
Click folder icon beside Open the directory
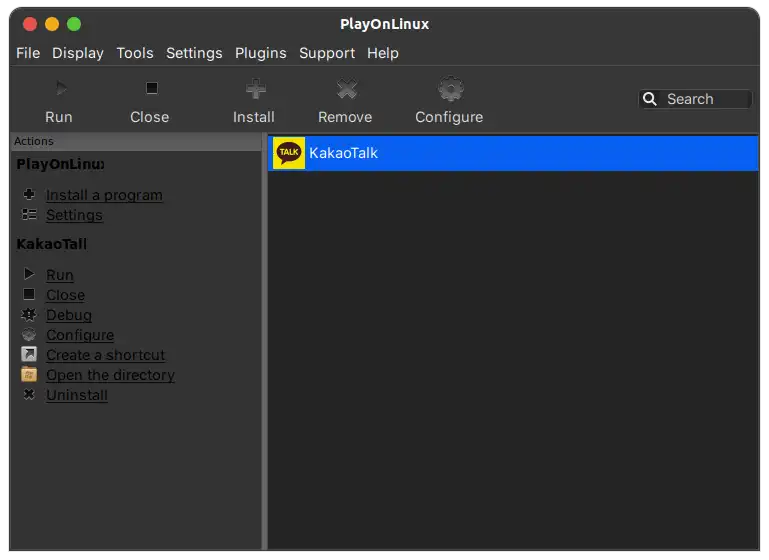29,374
